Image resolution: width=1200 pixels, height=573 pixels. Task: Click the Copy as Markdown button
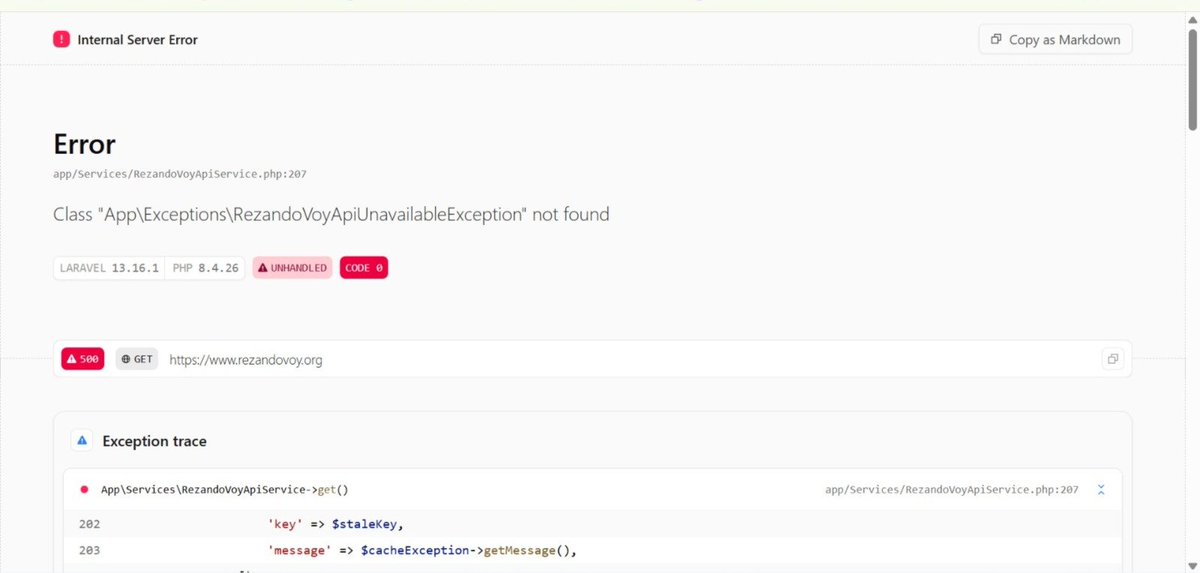pyautogui.click(x=1055, y=40)
